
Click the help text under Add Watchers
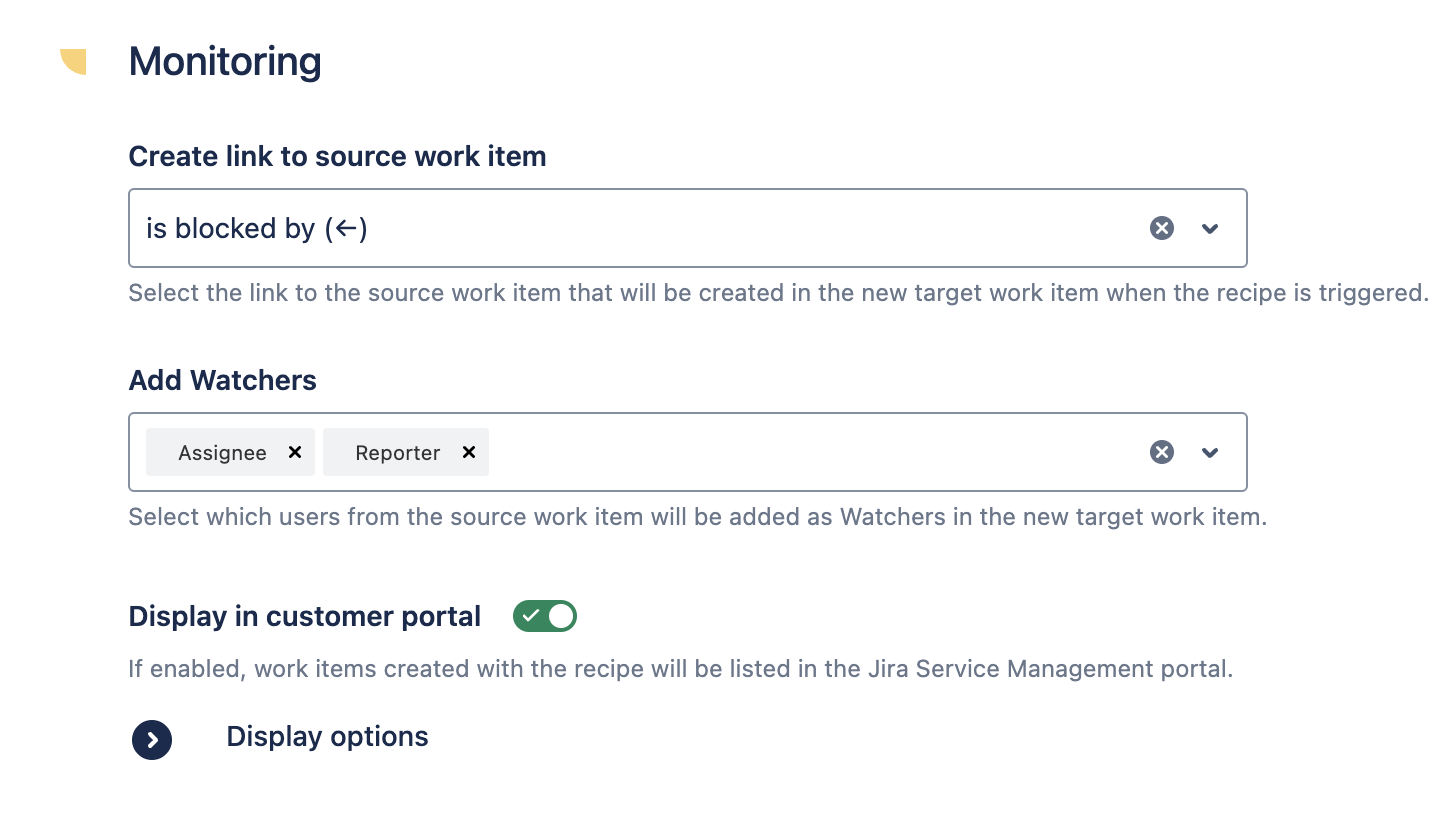pyautogui.click(x=698, y=518)
